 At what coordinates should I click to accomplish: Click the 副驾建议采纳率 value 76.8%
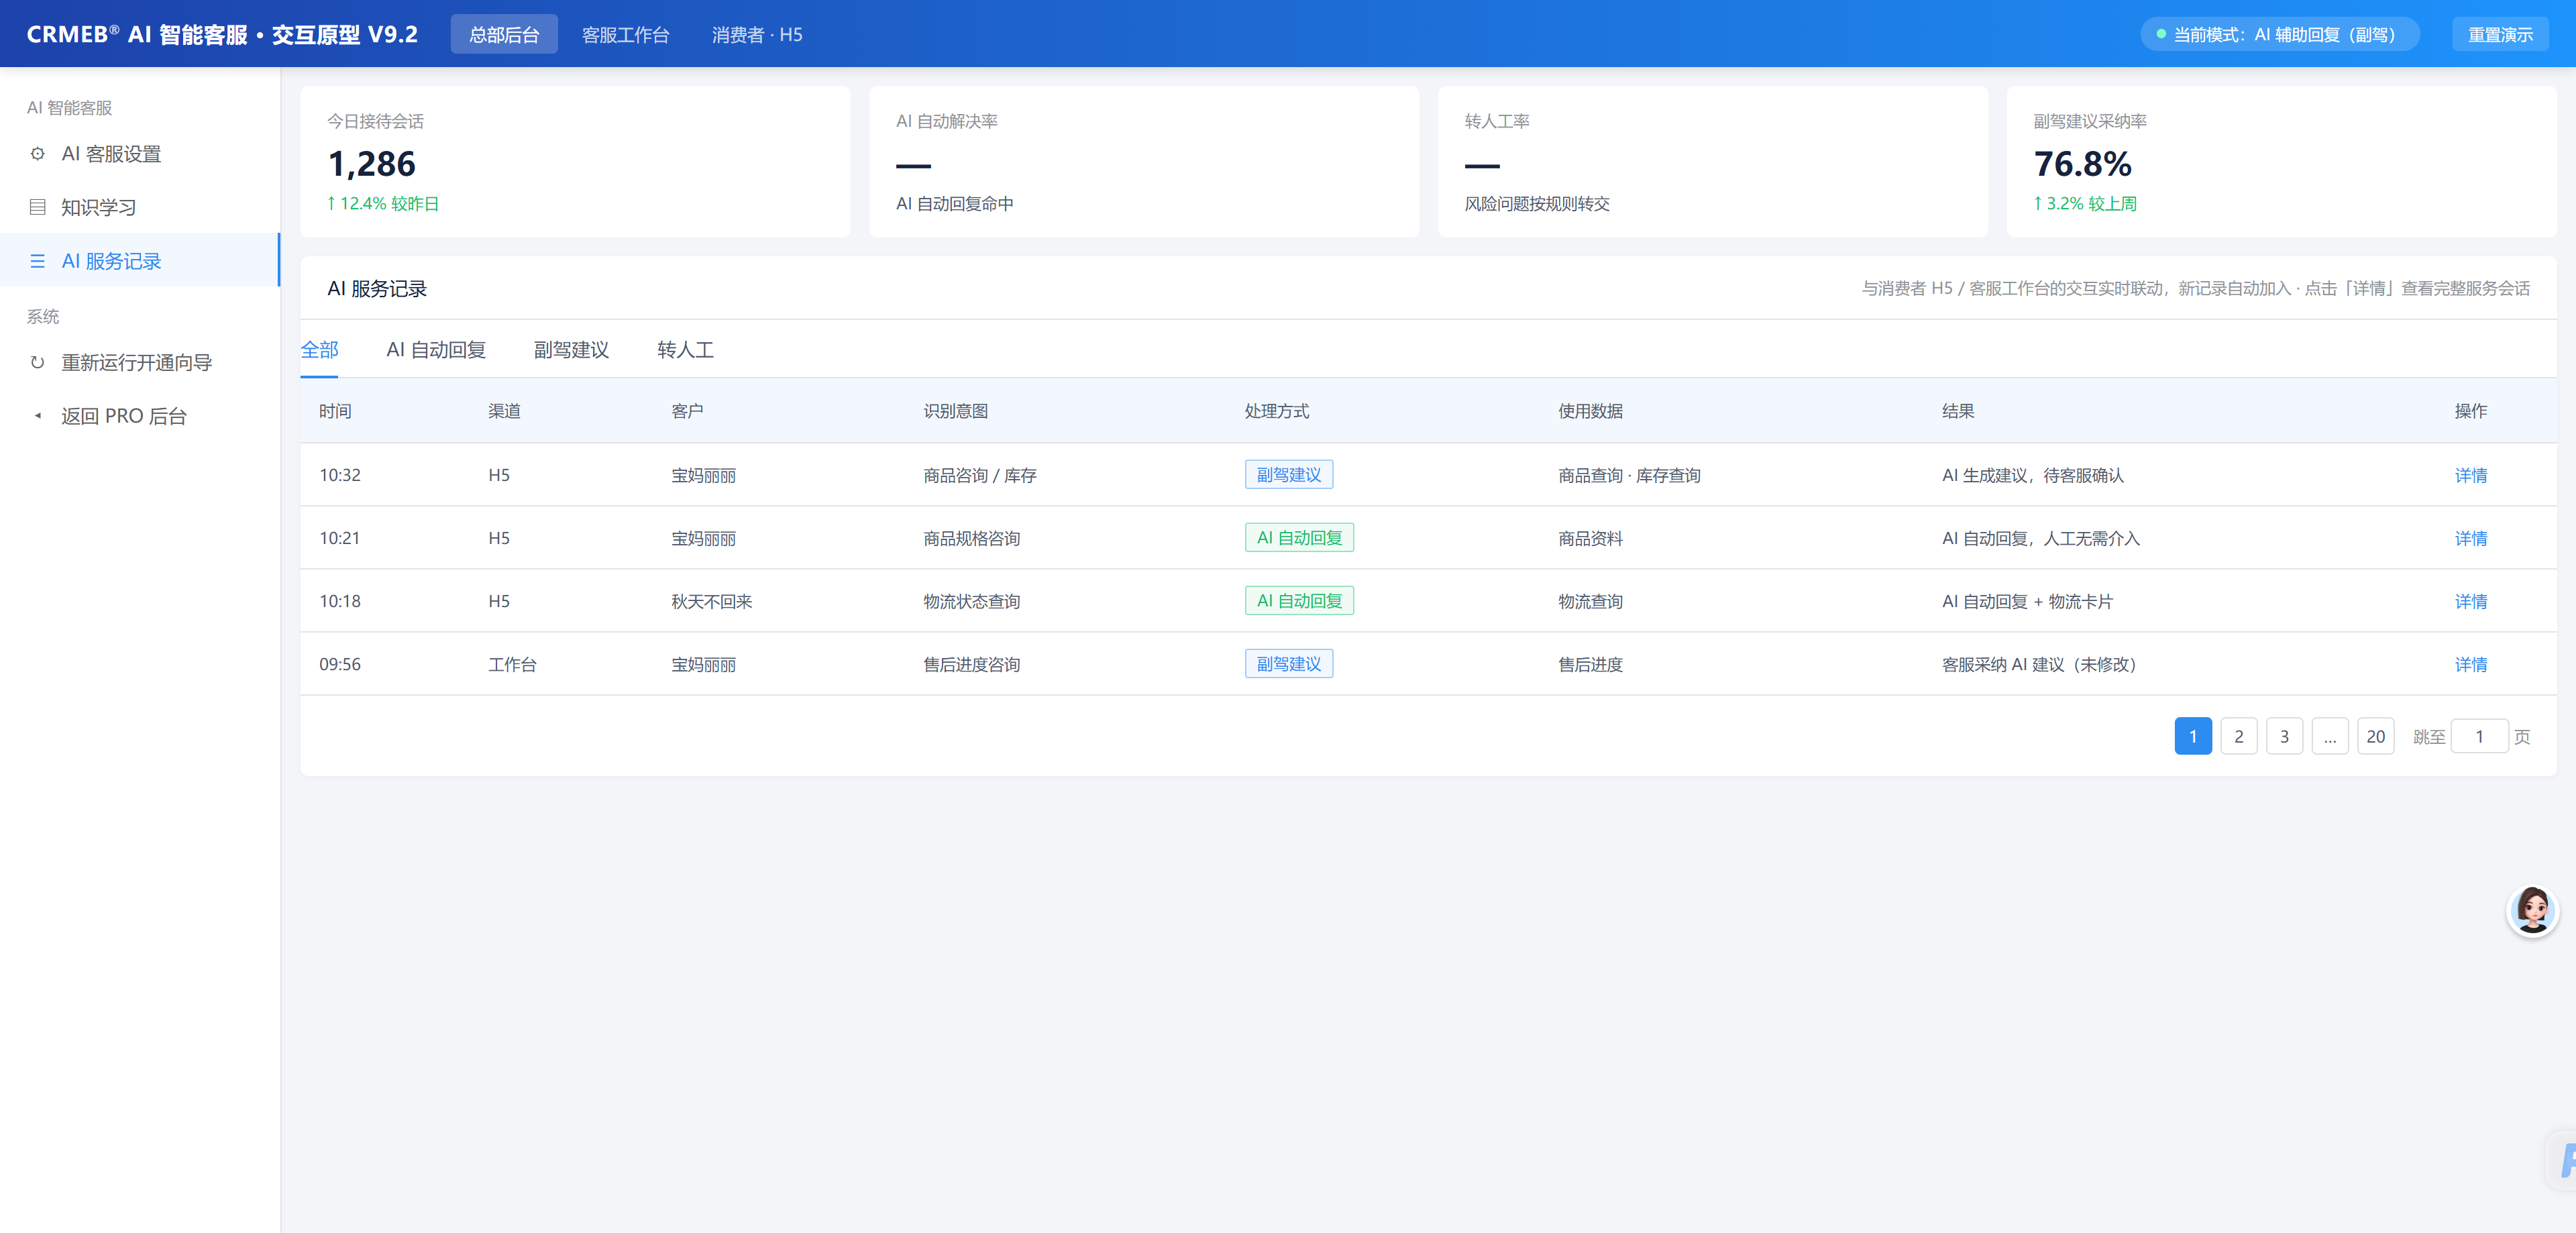tap(2082, 163)
